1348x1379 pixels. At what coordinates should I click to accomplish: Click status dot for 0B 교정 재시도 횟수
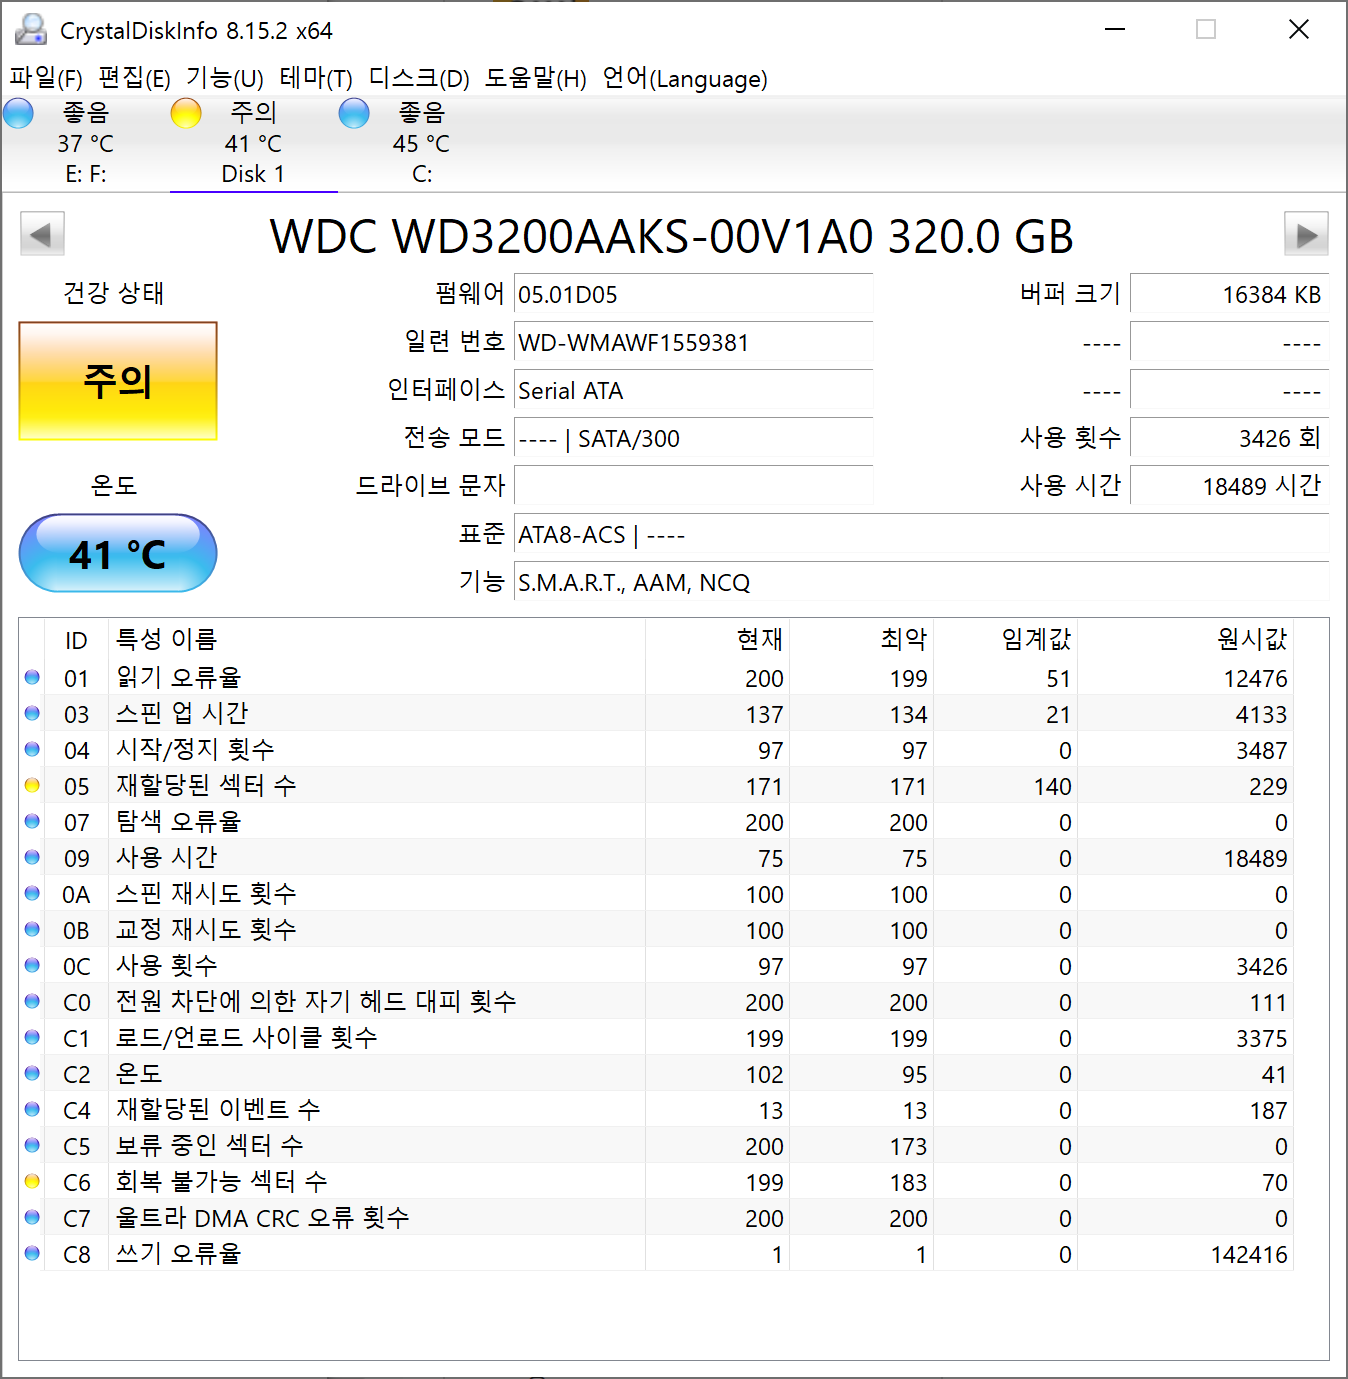click(32, 929)
